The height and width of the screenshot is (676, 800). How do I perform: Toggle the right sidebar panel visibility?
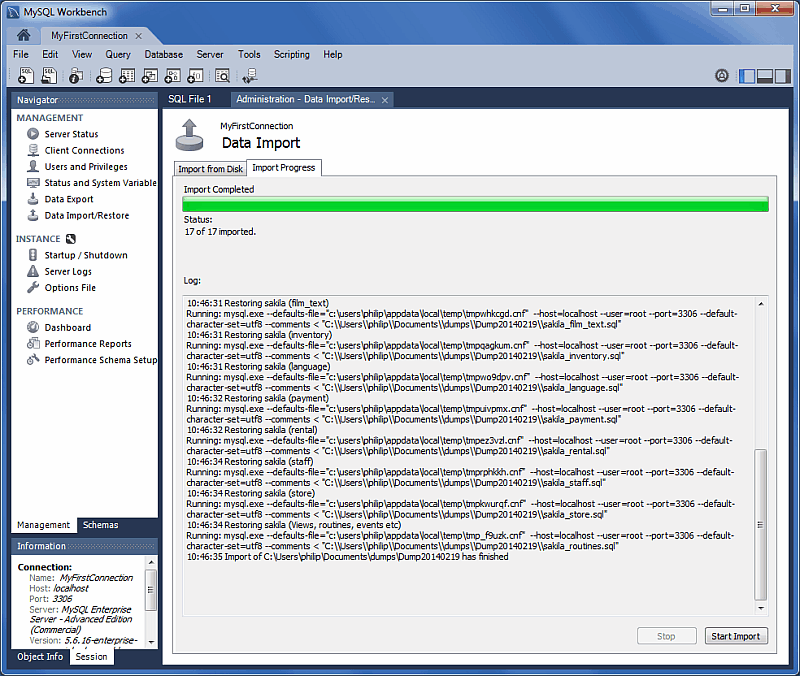[x=782, y=76]
